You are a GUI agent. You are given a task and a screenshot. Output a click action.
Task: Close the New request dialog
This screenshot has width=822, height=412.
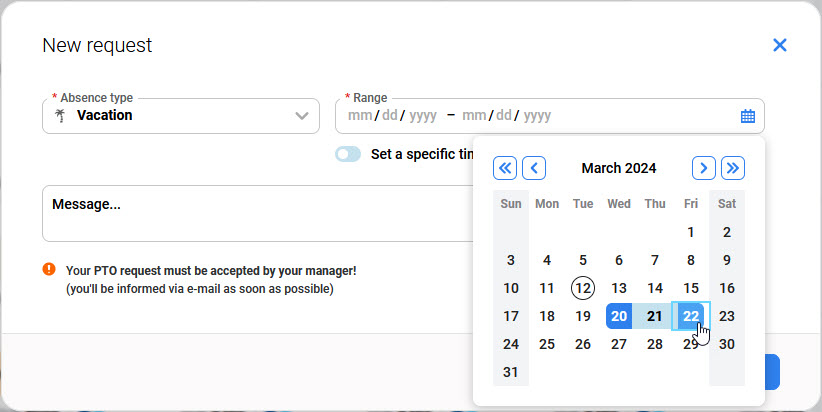780,45
